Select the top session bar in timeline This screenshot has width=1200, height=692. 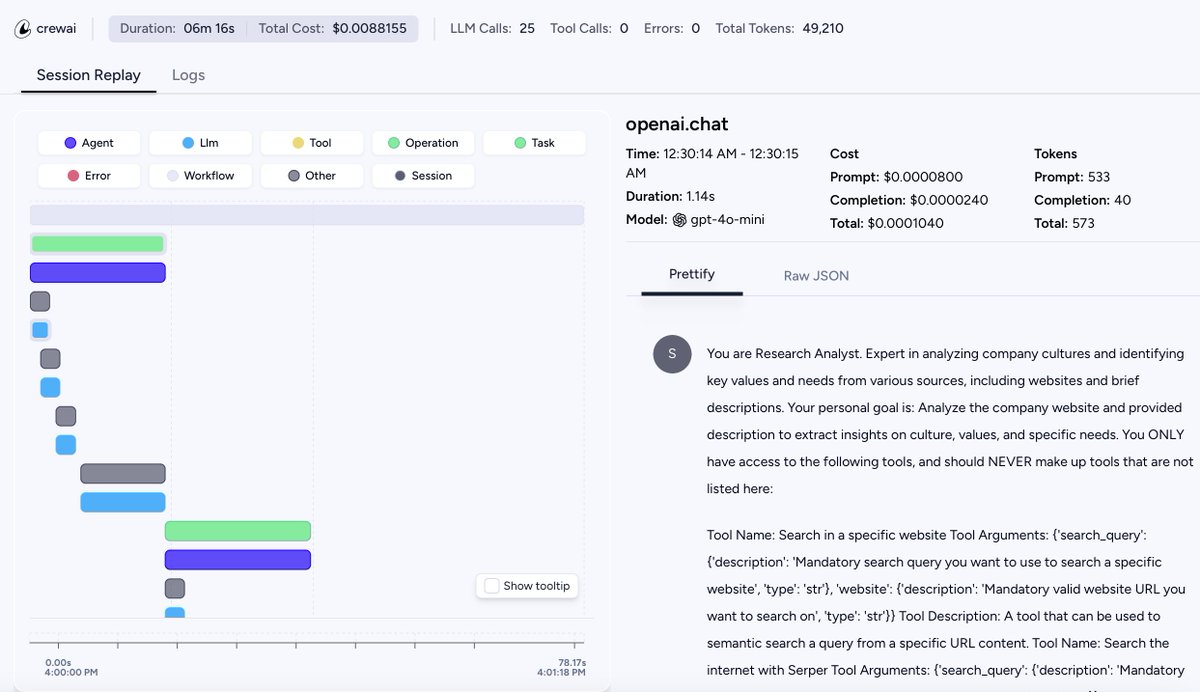tap(307, 215)
